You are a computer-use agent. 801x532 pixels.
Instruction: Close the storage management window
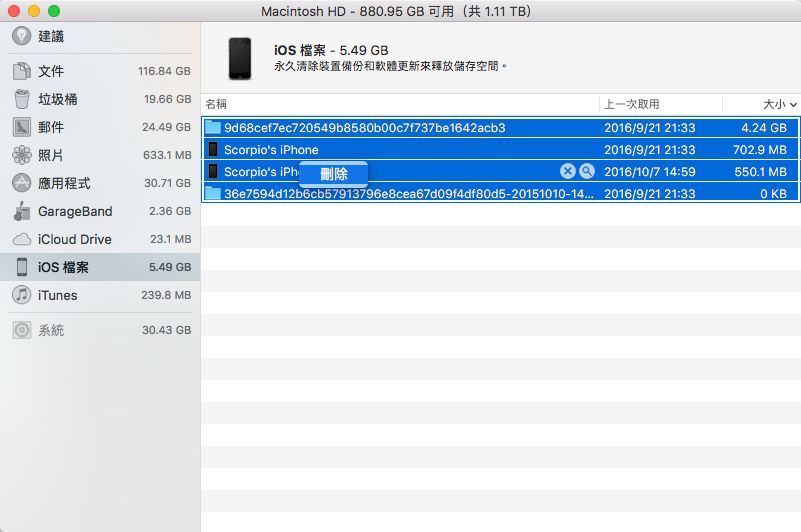pos(14,11)
